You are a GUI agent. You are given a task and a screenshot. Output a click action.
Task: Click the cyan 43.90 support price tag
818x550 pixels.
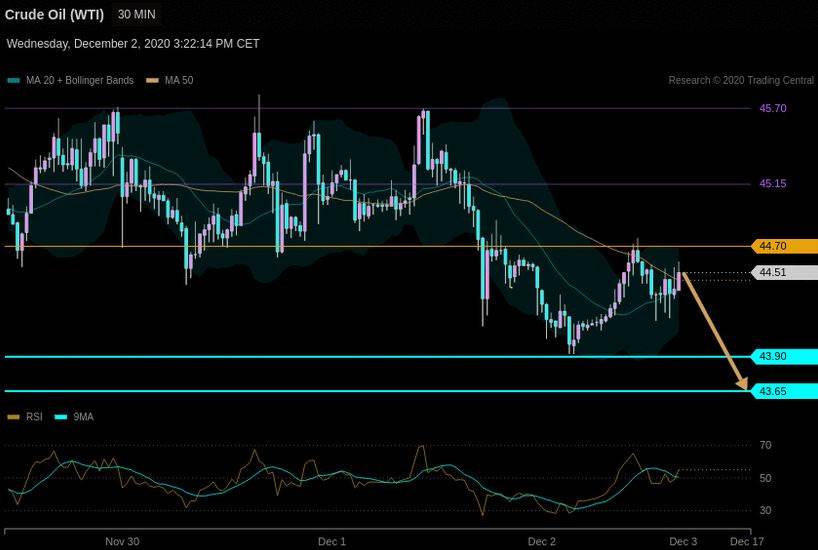tap(785, 356)
